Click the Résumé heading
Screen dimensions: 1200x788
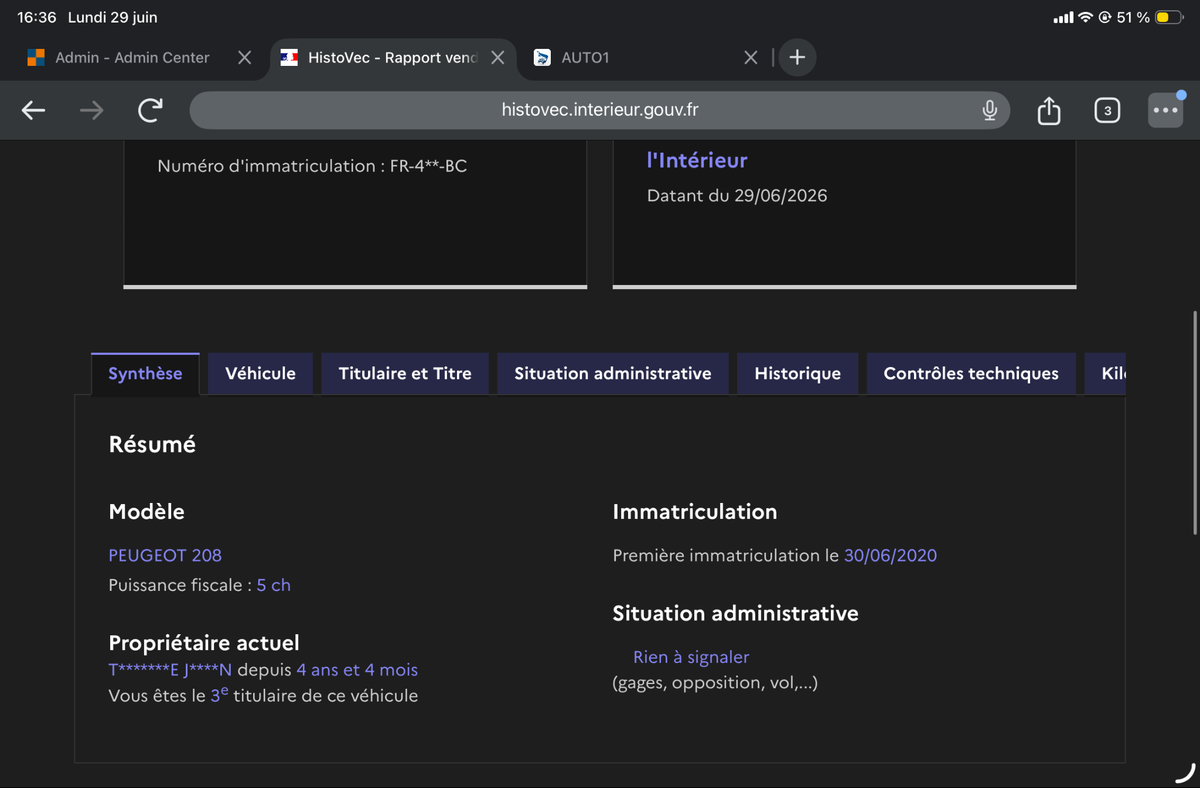(x=152, y=444)
